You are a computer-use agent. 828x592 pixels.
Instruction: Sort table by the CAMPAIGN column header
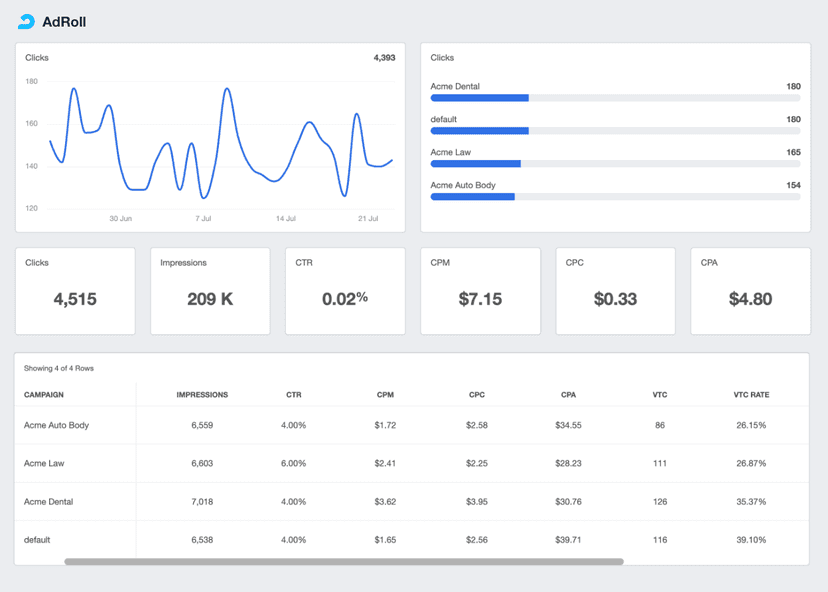[x=46, y=394]
